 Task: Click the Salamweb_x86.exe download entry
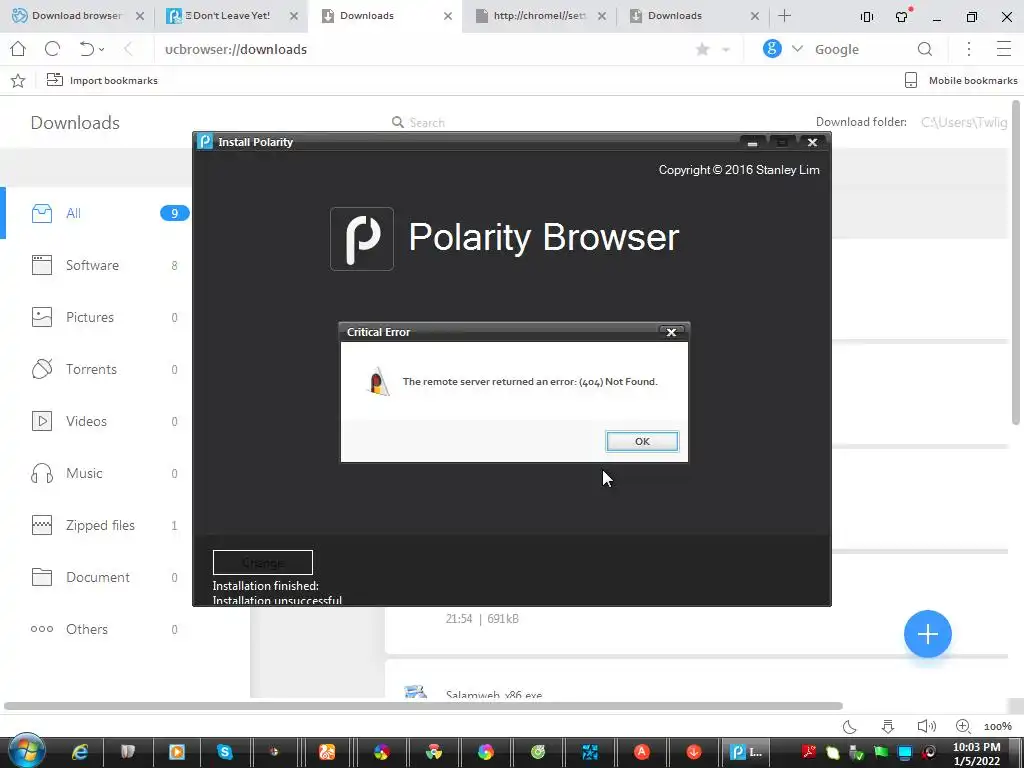tap(494, 694)
